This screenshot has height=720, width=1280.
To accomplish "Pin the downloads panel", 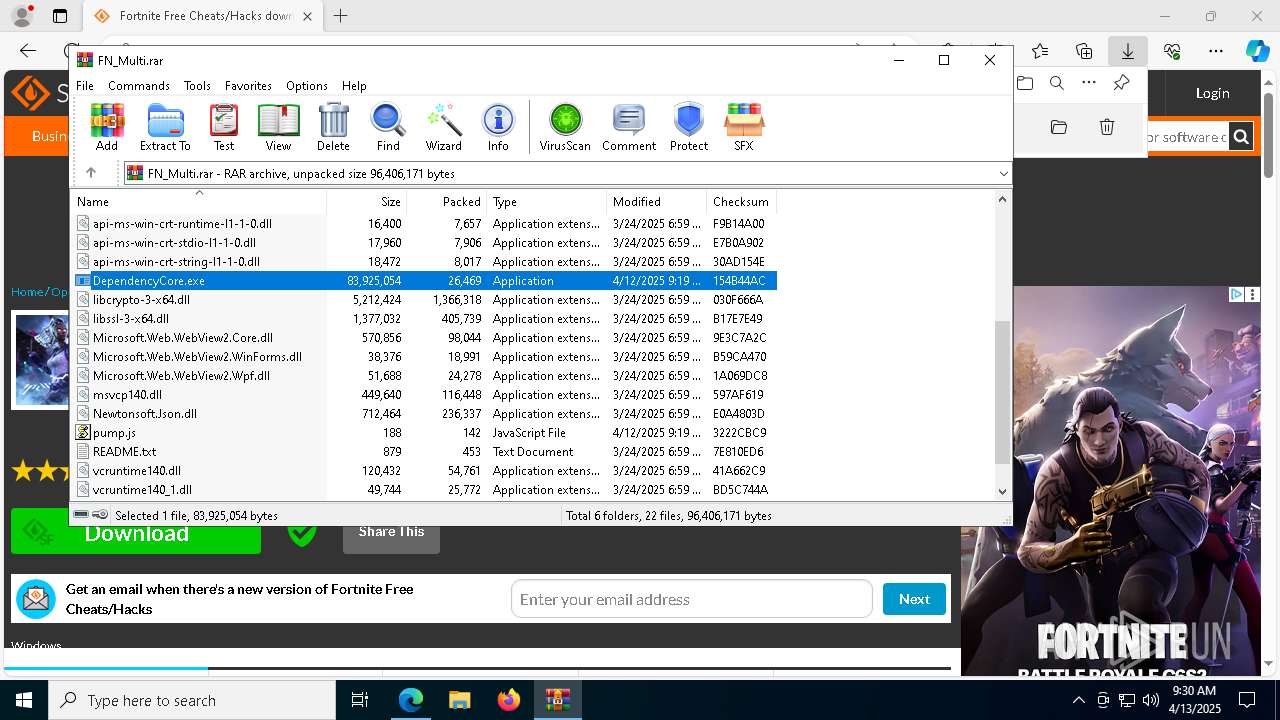I will coord(1122,83).
